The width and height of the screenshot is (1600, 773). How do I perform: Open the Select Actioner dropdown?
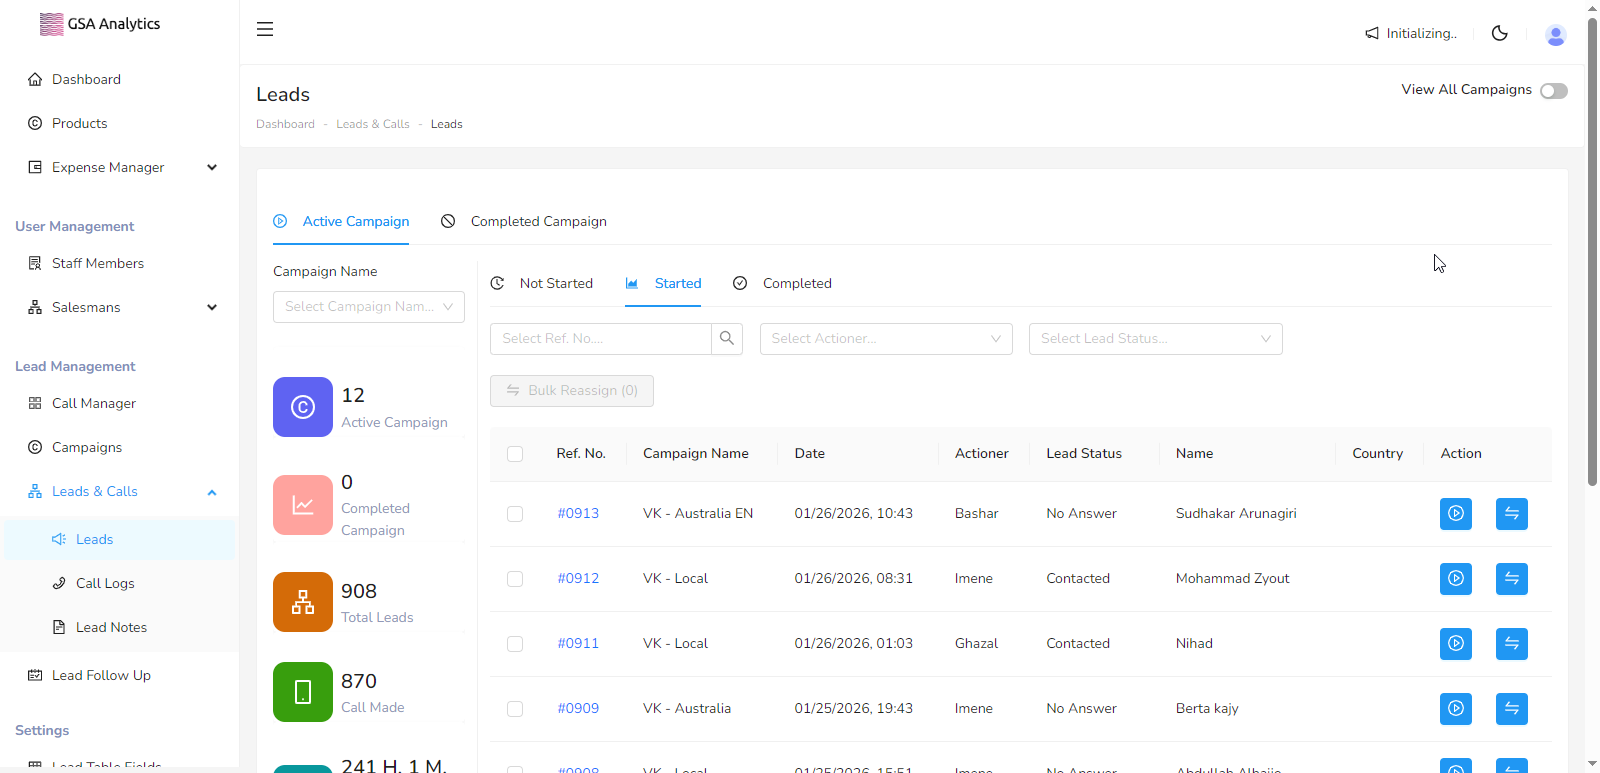coord(886,339)
